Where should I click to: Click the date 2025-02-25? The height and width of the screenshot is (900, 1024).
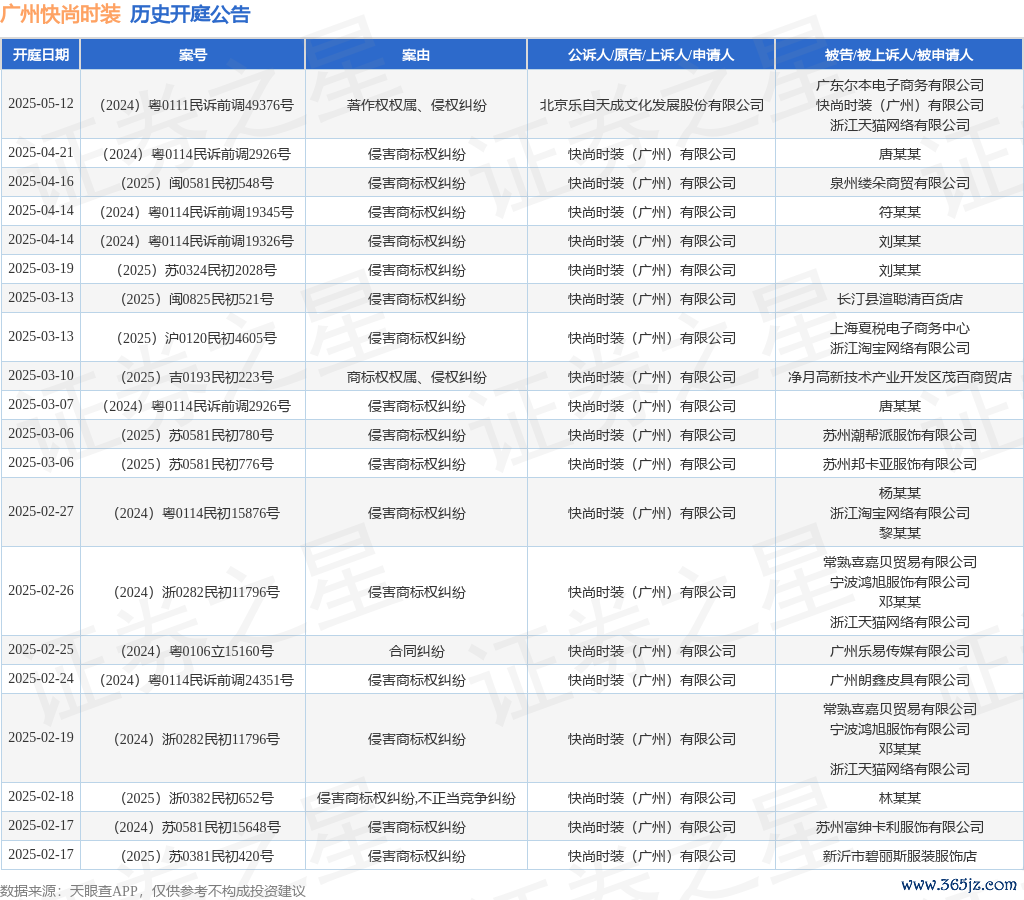(40, 649)
